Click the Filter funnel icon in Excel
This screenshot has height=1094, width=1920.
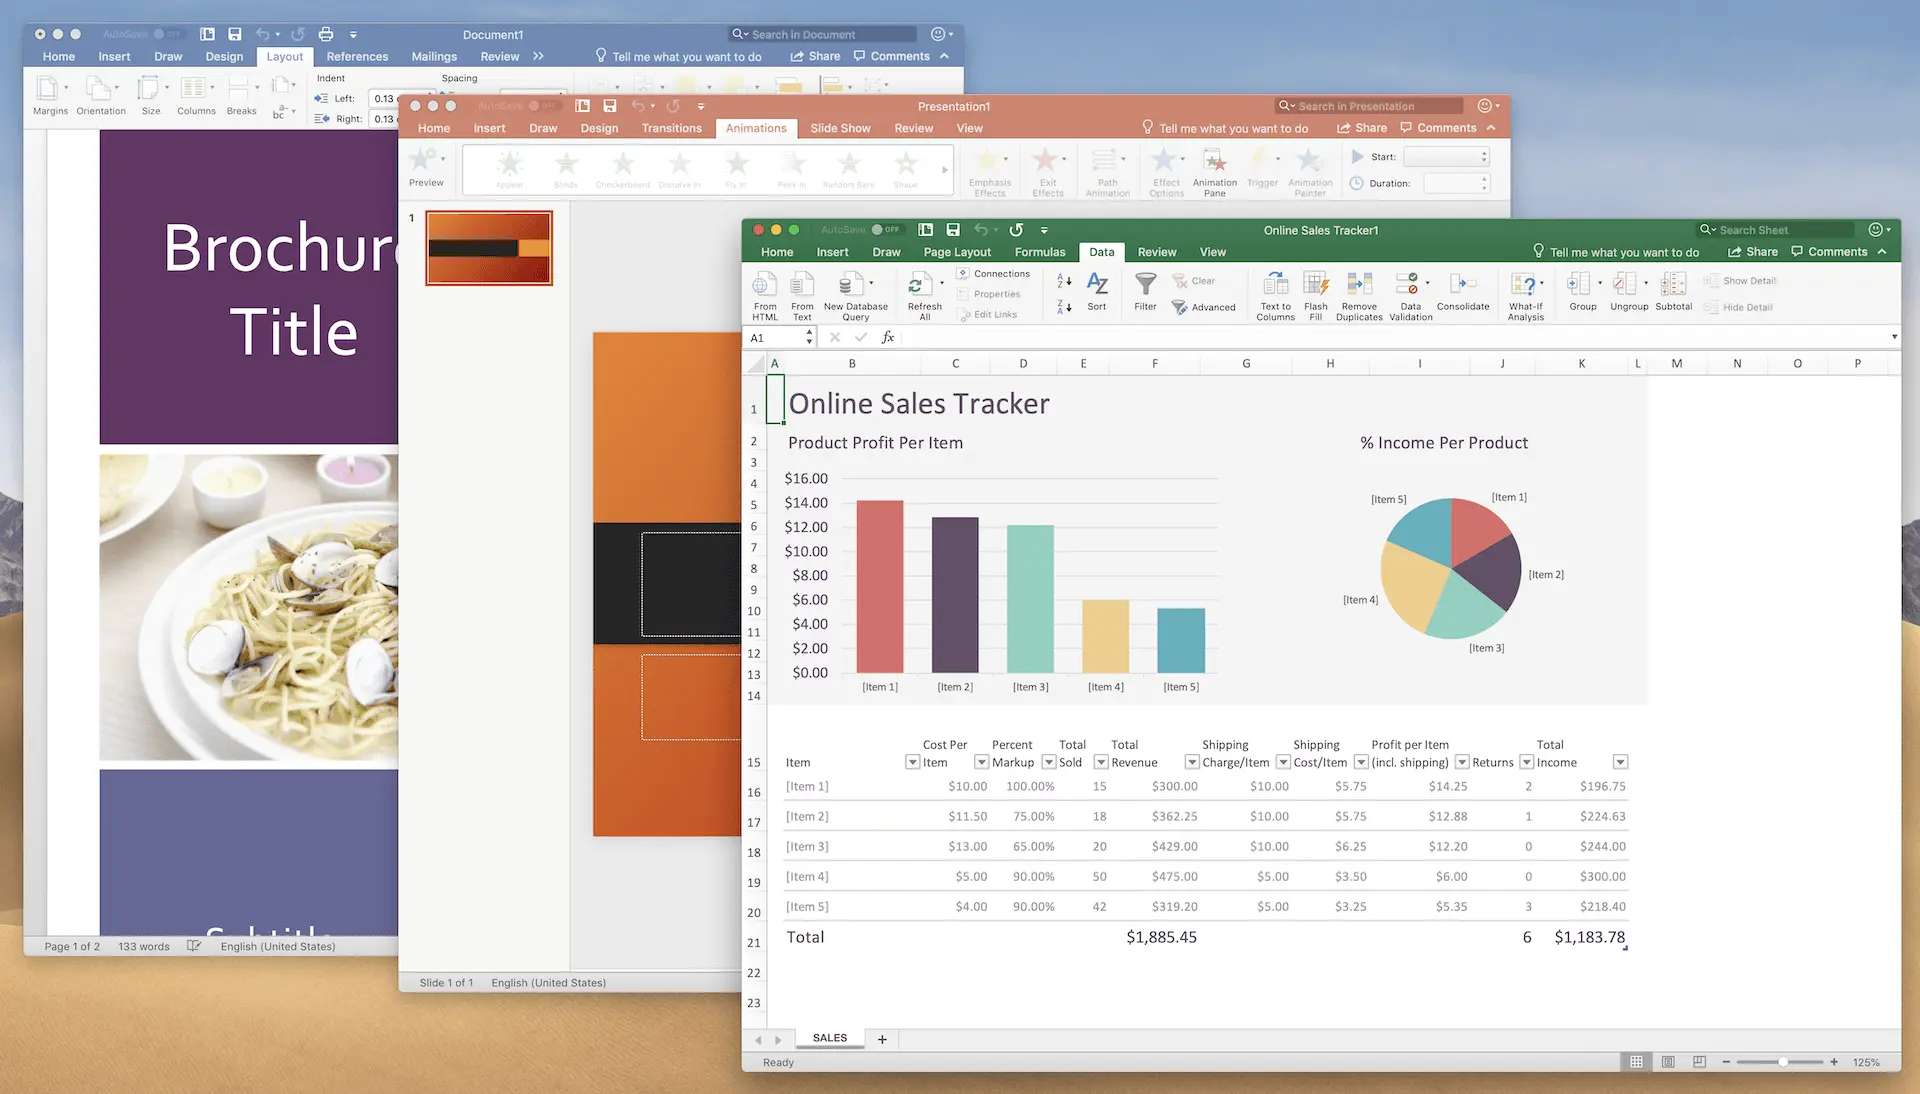1145,285
